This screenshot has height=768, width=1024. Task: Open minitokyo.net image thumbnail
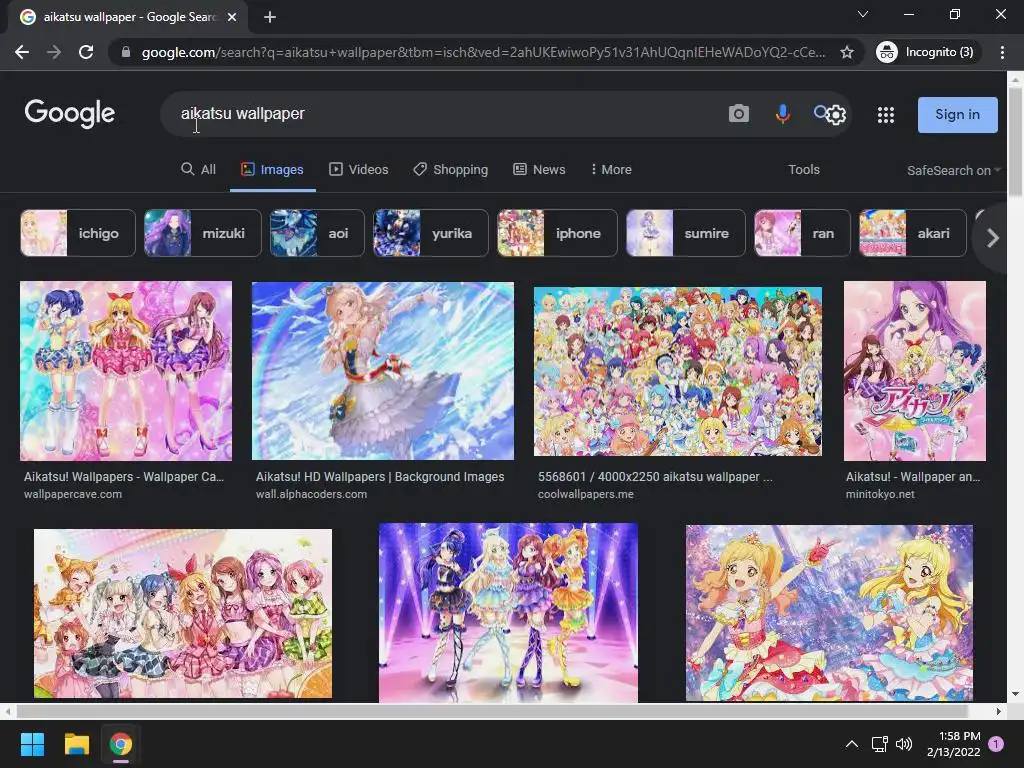[915, 371]
